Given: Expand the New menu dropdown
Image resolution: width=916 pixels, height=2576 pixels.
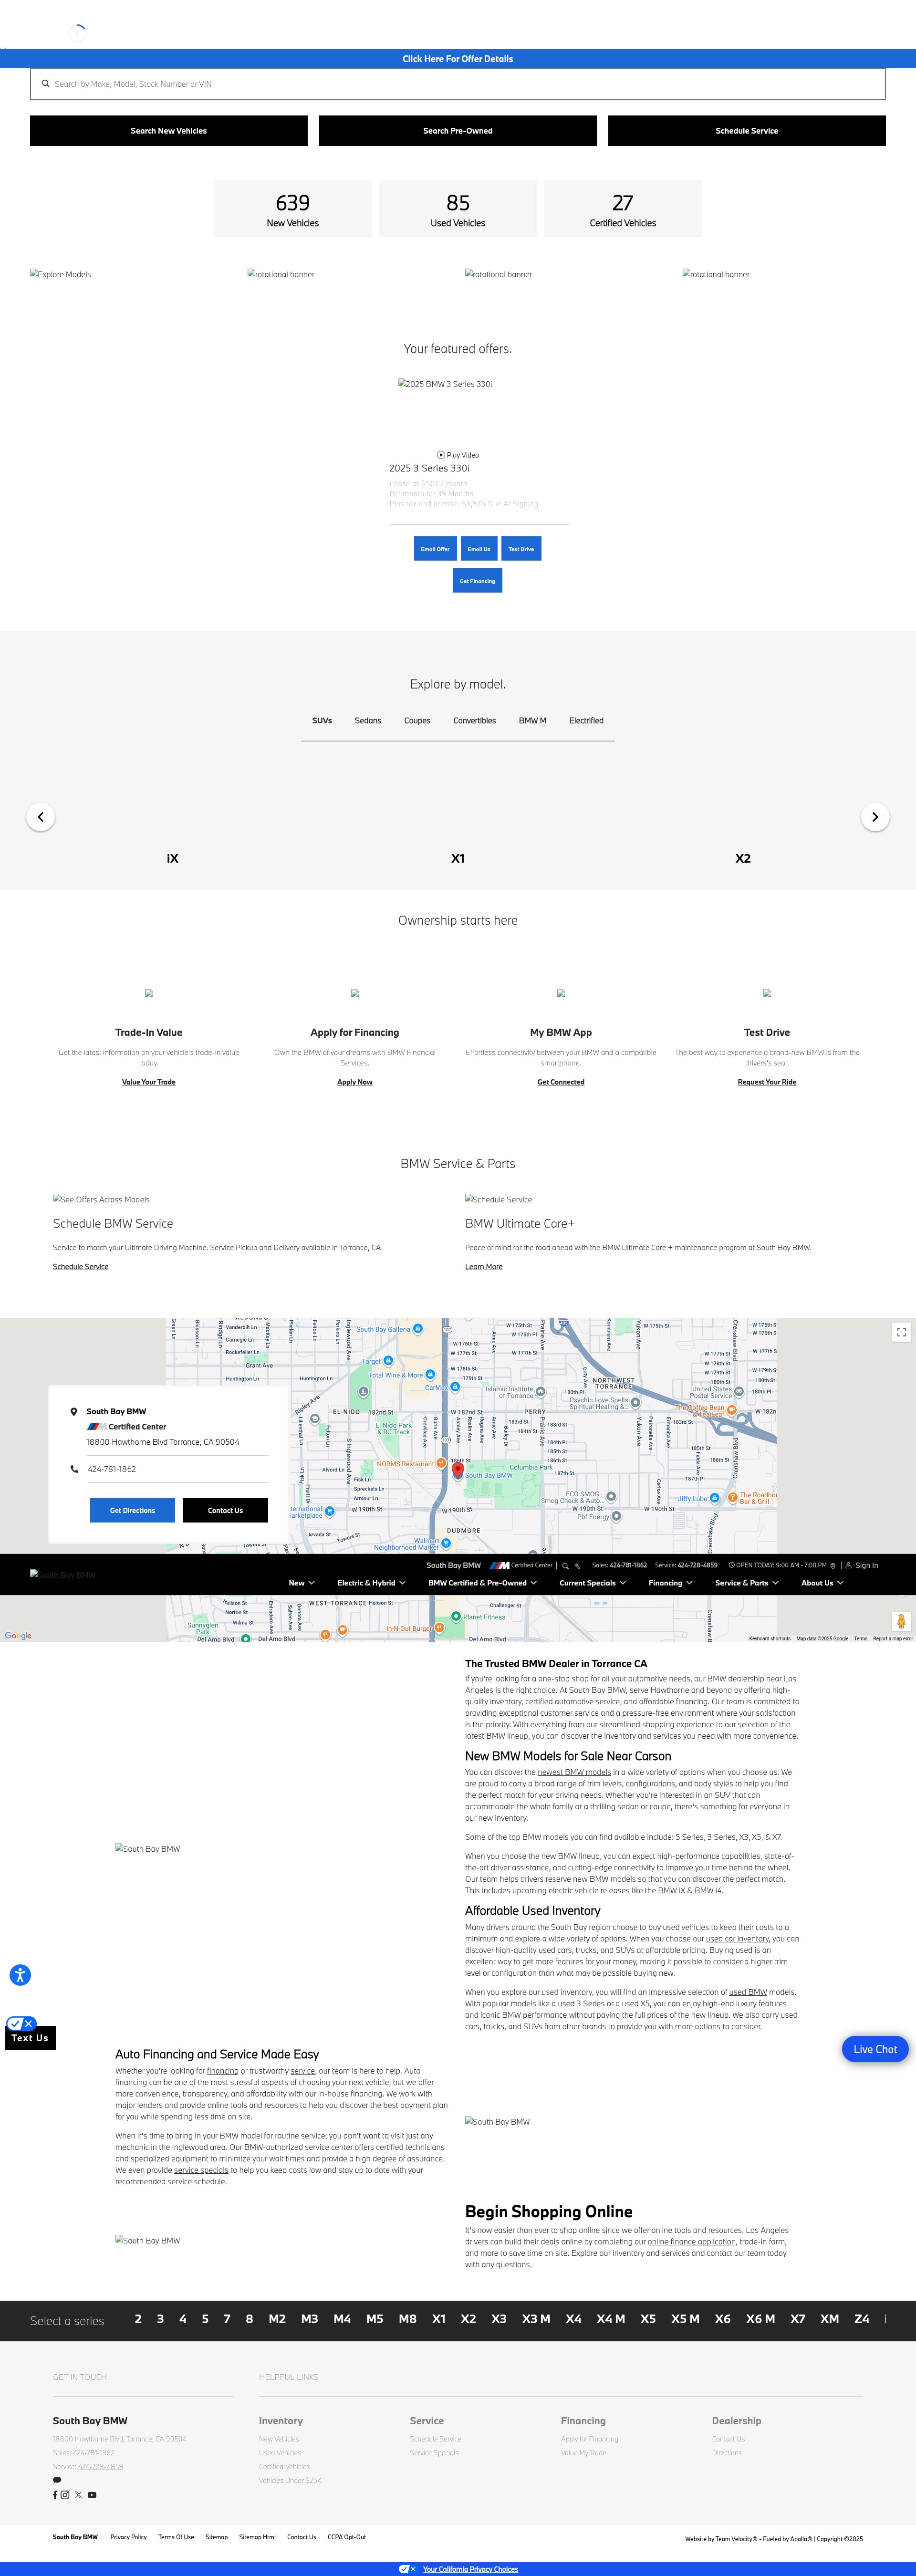Looking at the screenshot, I should click(301, 1583).
